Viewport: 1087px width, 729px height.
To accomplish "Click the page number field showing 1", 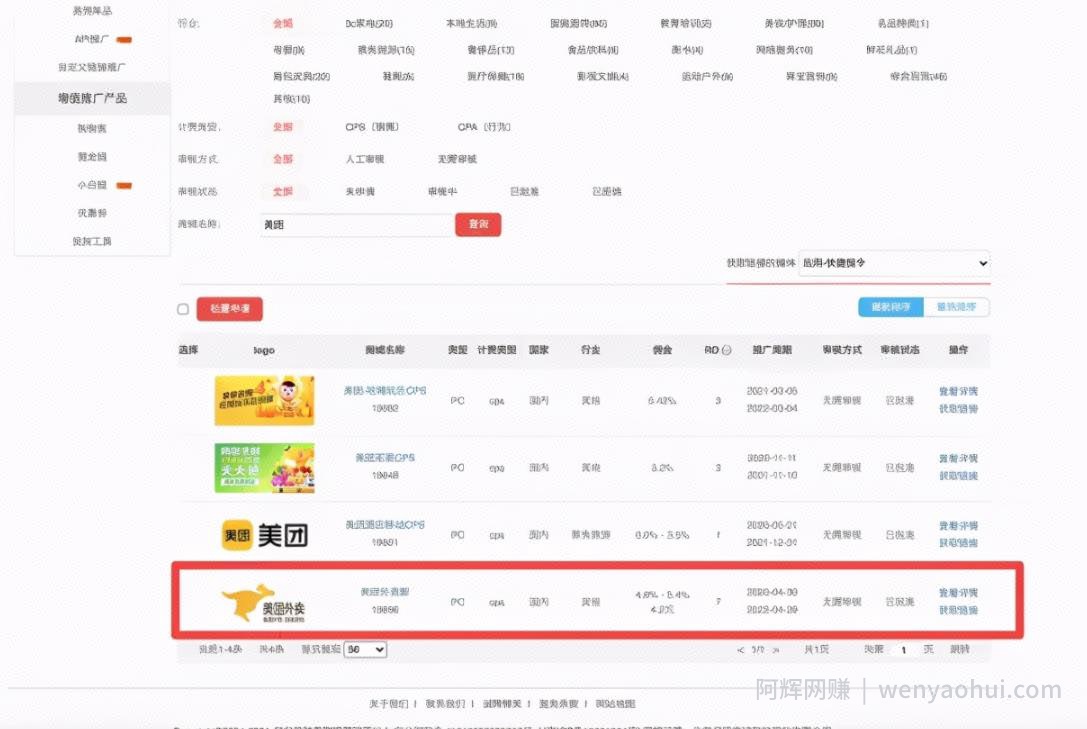I will pos(904,649).
